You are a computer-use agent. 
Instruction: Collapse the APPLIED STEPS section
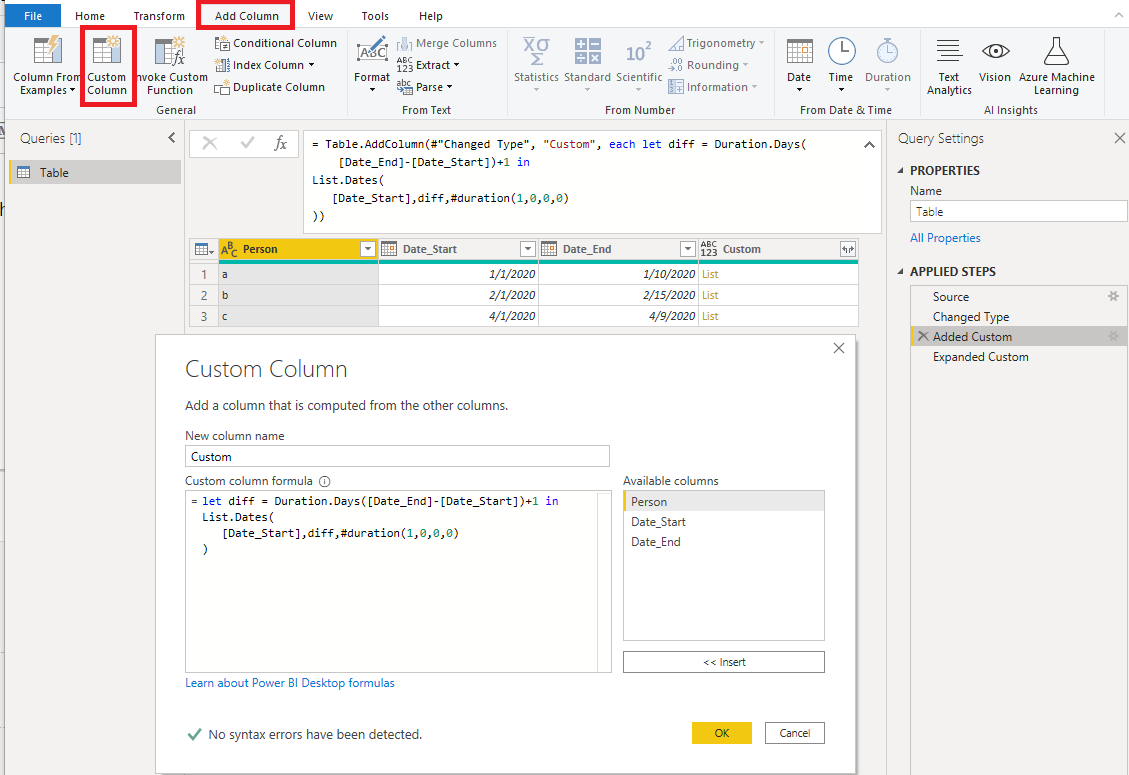pyautogui.click(x=901, y=272)
